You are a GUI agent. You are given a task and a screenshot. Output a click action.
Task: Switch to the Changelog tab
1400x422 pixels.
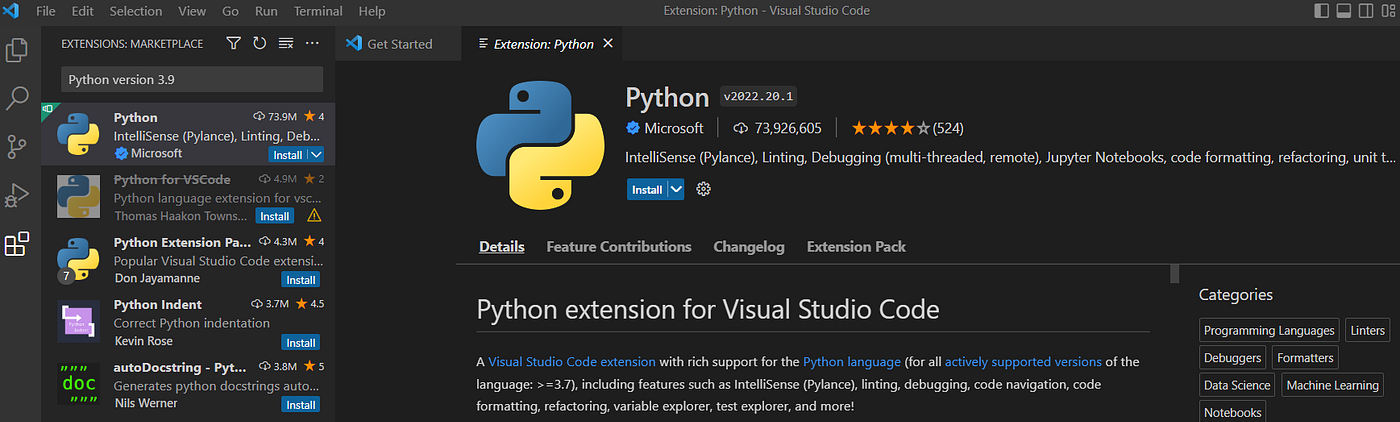coord(748,246)
